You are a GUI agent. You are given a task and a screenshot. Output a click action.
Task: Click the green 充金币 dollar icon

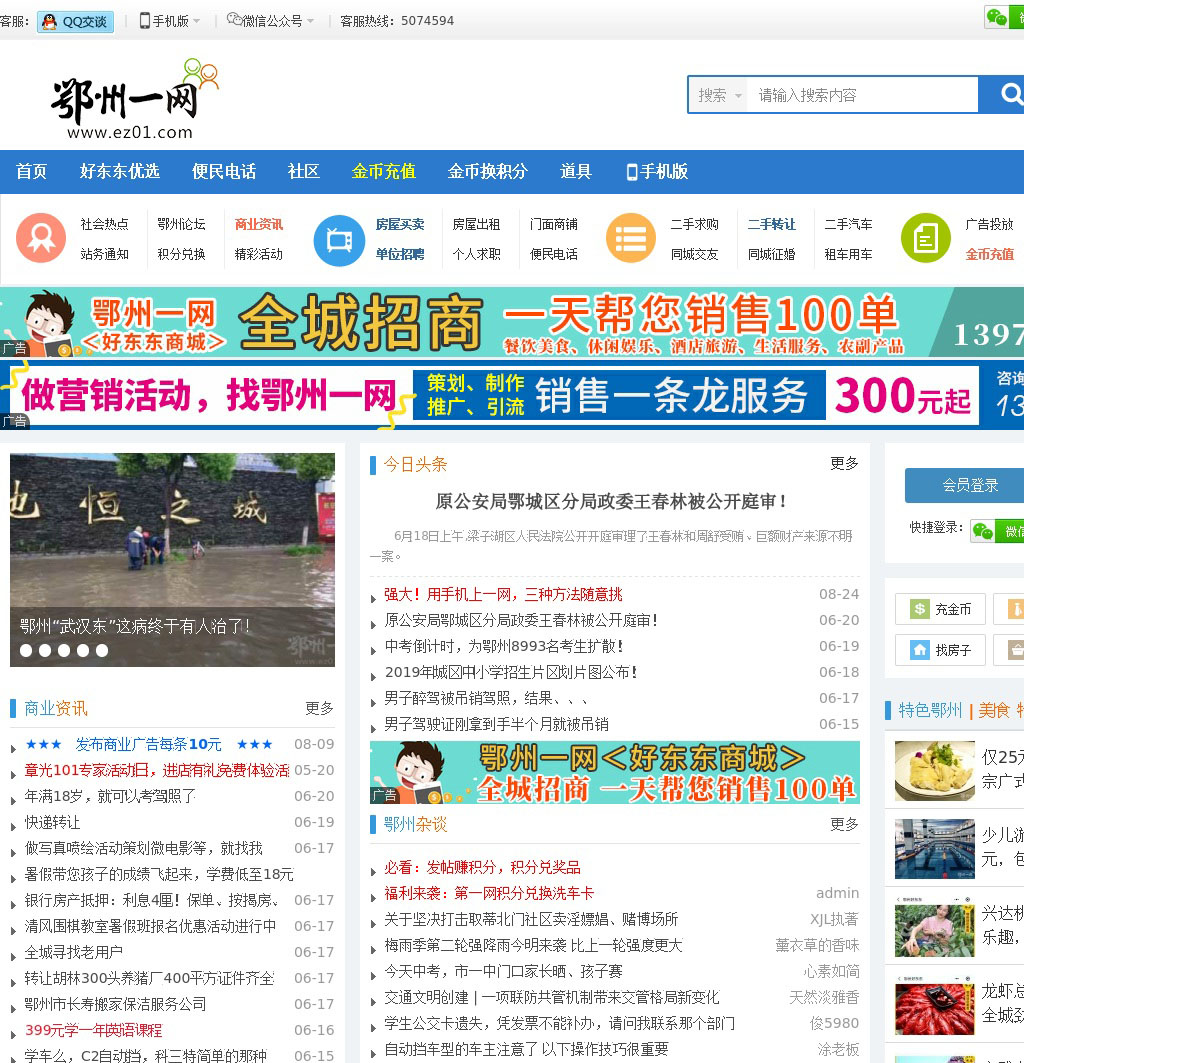(919, 609)
